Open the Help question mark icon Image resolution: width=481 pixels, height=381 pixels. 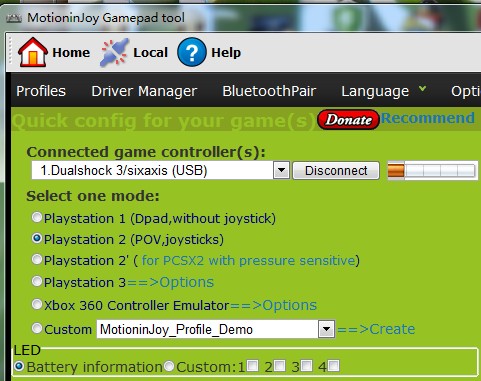[192, 52]
